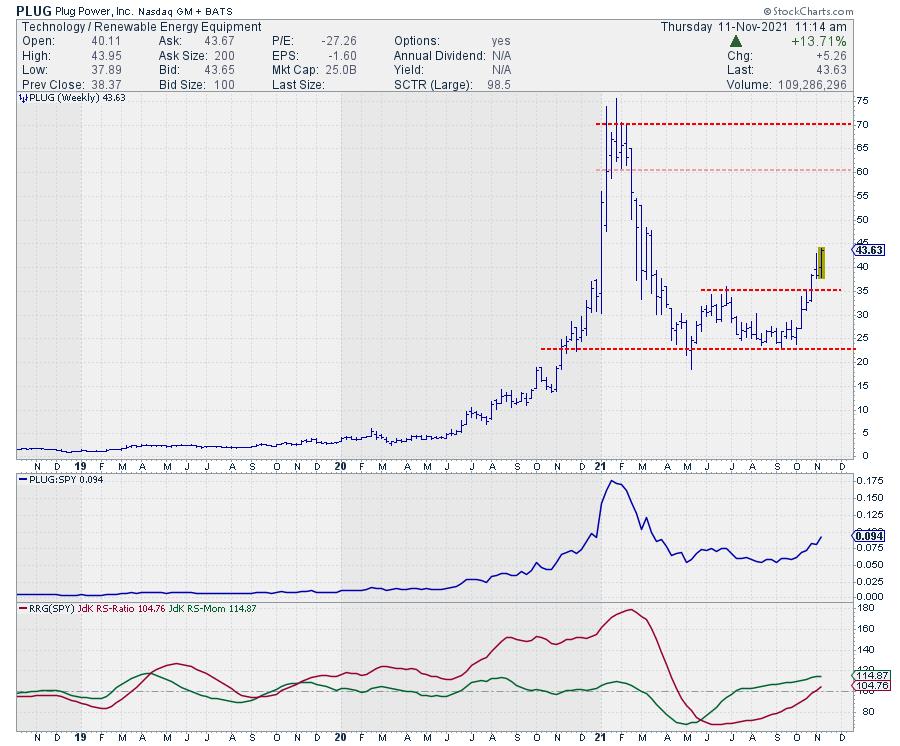
Task: Click the PLUG ticker symbol title
Action: (x=34, y=11)
